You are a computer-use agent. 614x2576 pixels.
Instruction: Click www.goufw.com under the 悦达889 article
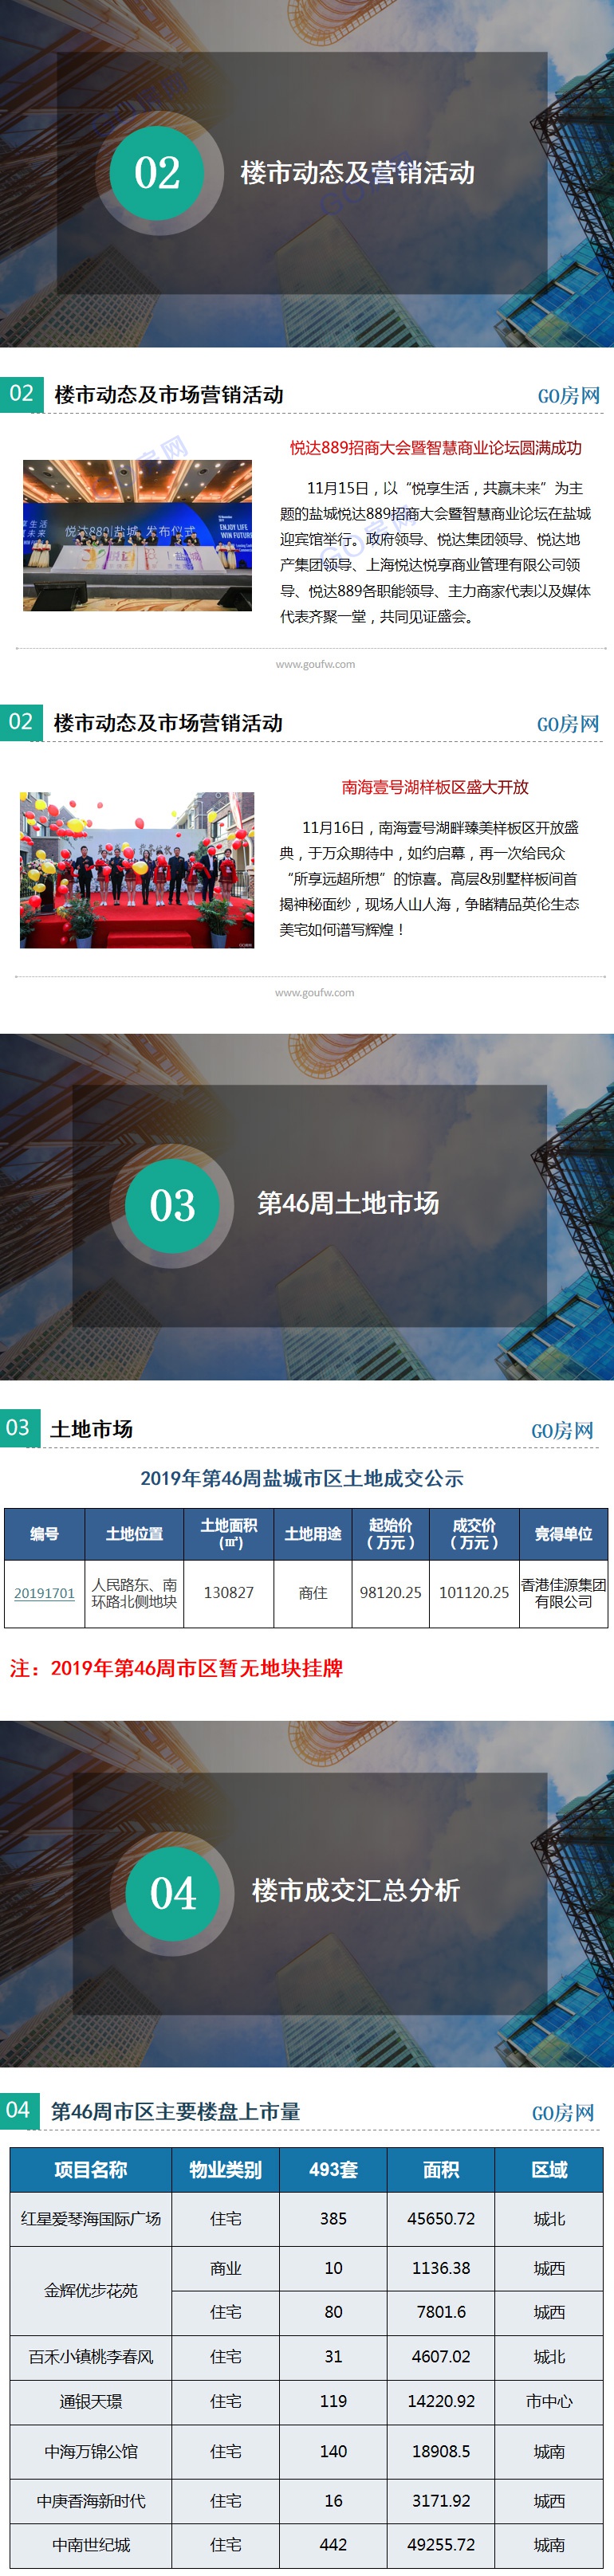point(315,664)
